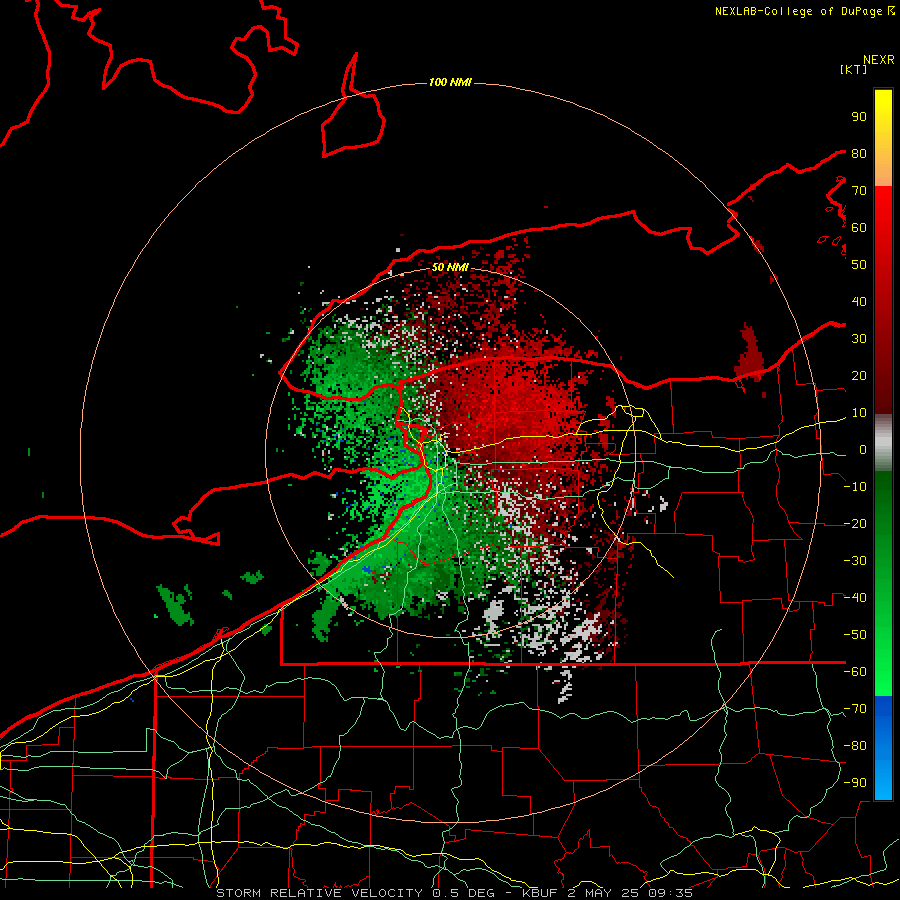Click the -70 value on the velocity legend
Viewport: 900px width, 900px height.
tap(855, 709)
